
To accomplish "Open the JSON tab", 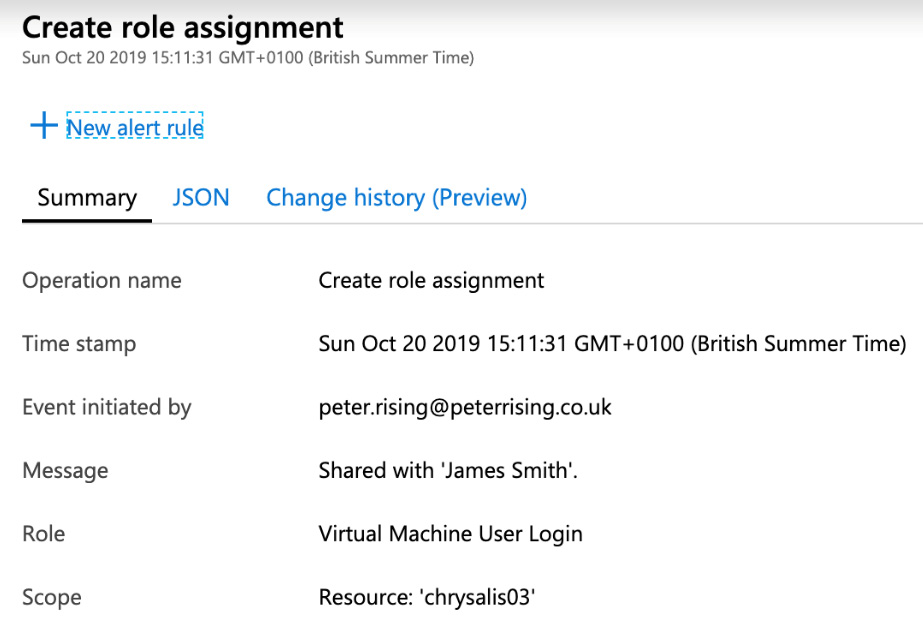I will pyautogui.click(x=201, y=198).
